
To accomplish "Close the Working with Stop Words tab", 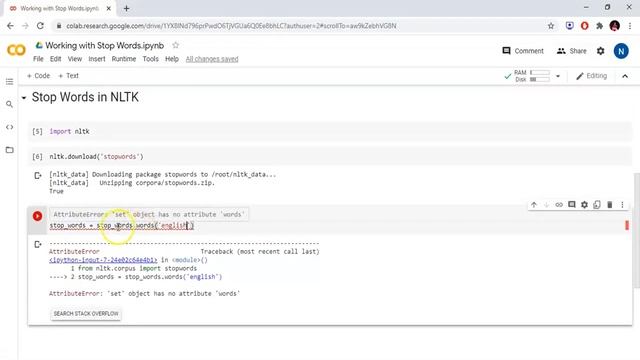I will 109,8.
